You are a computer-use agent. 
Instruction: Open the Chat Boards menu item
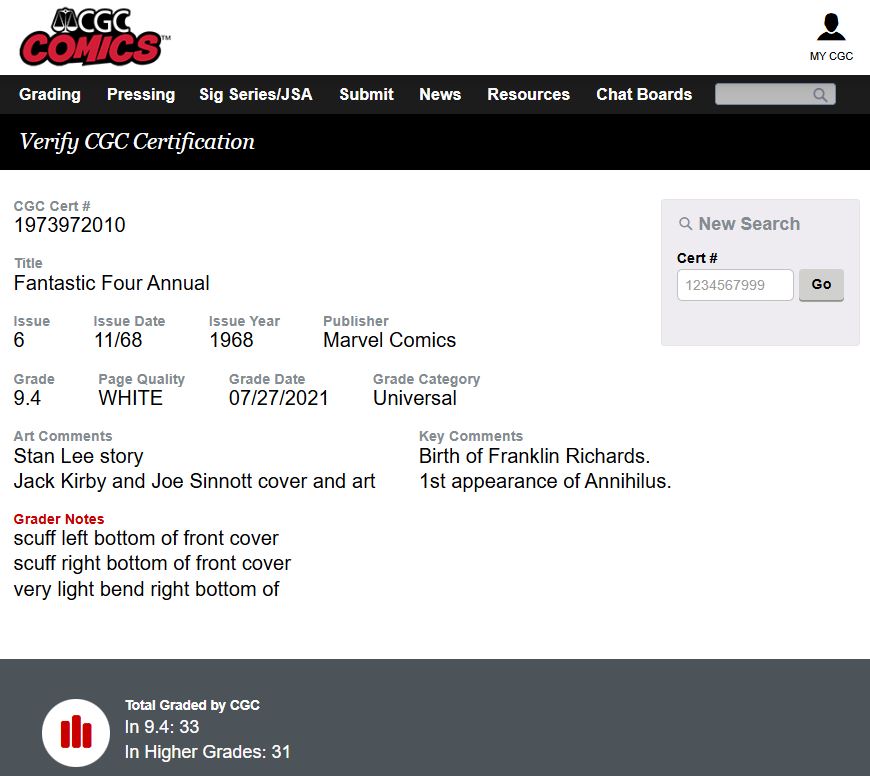coord(644,94)
